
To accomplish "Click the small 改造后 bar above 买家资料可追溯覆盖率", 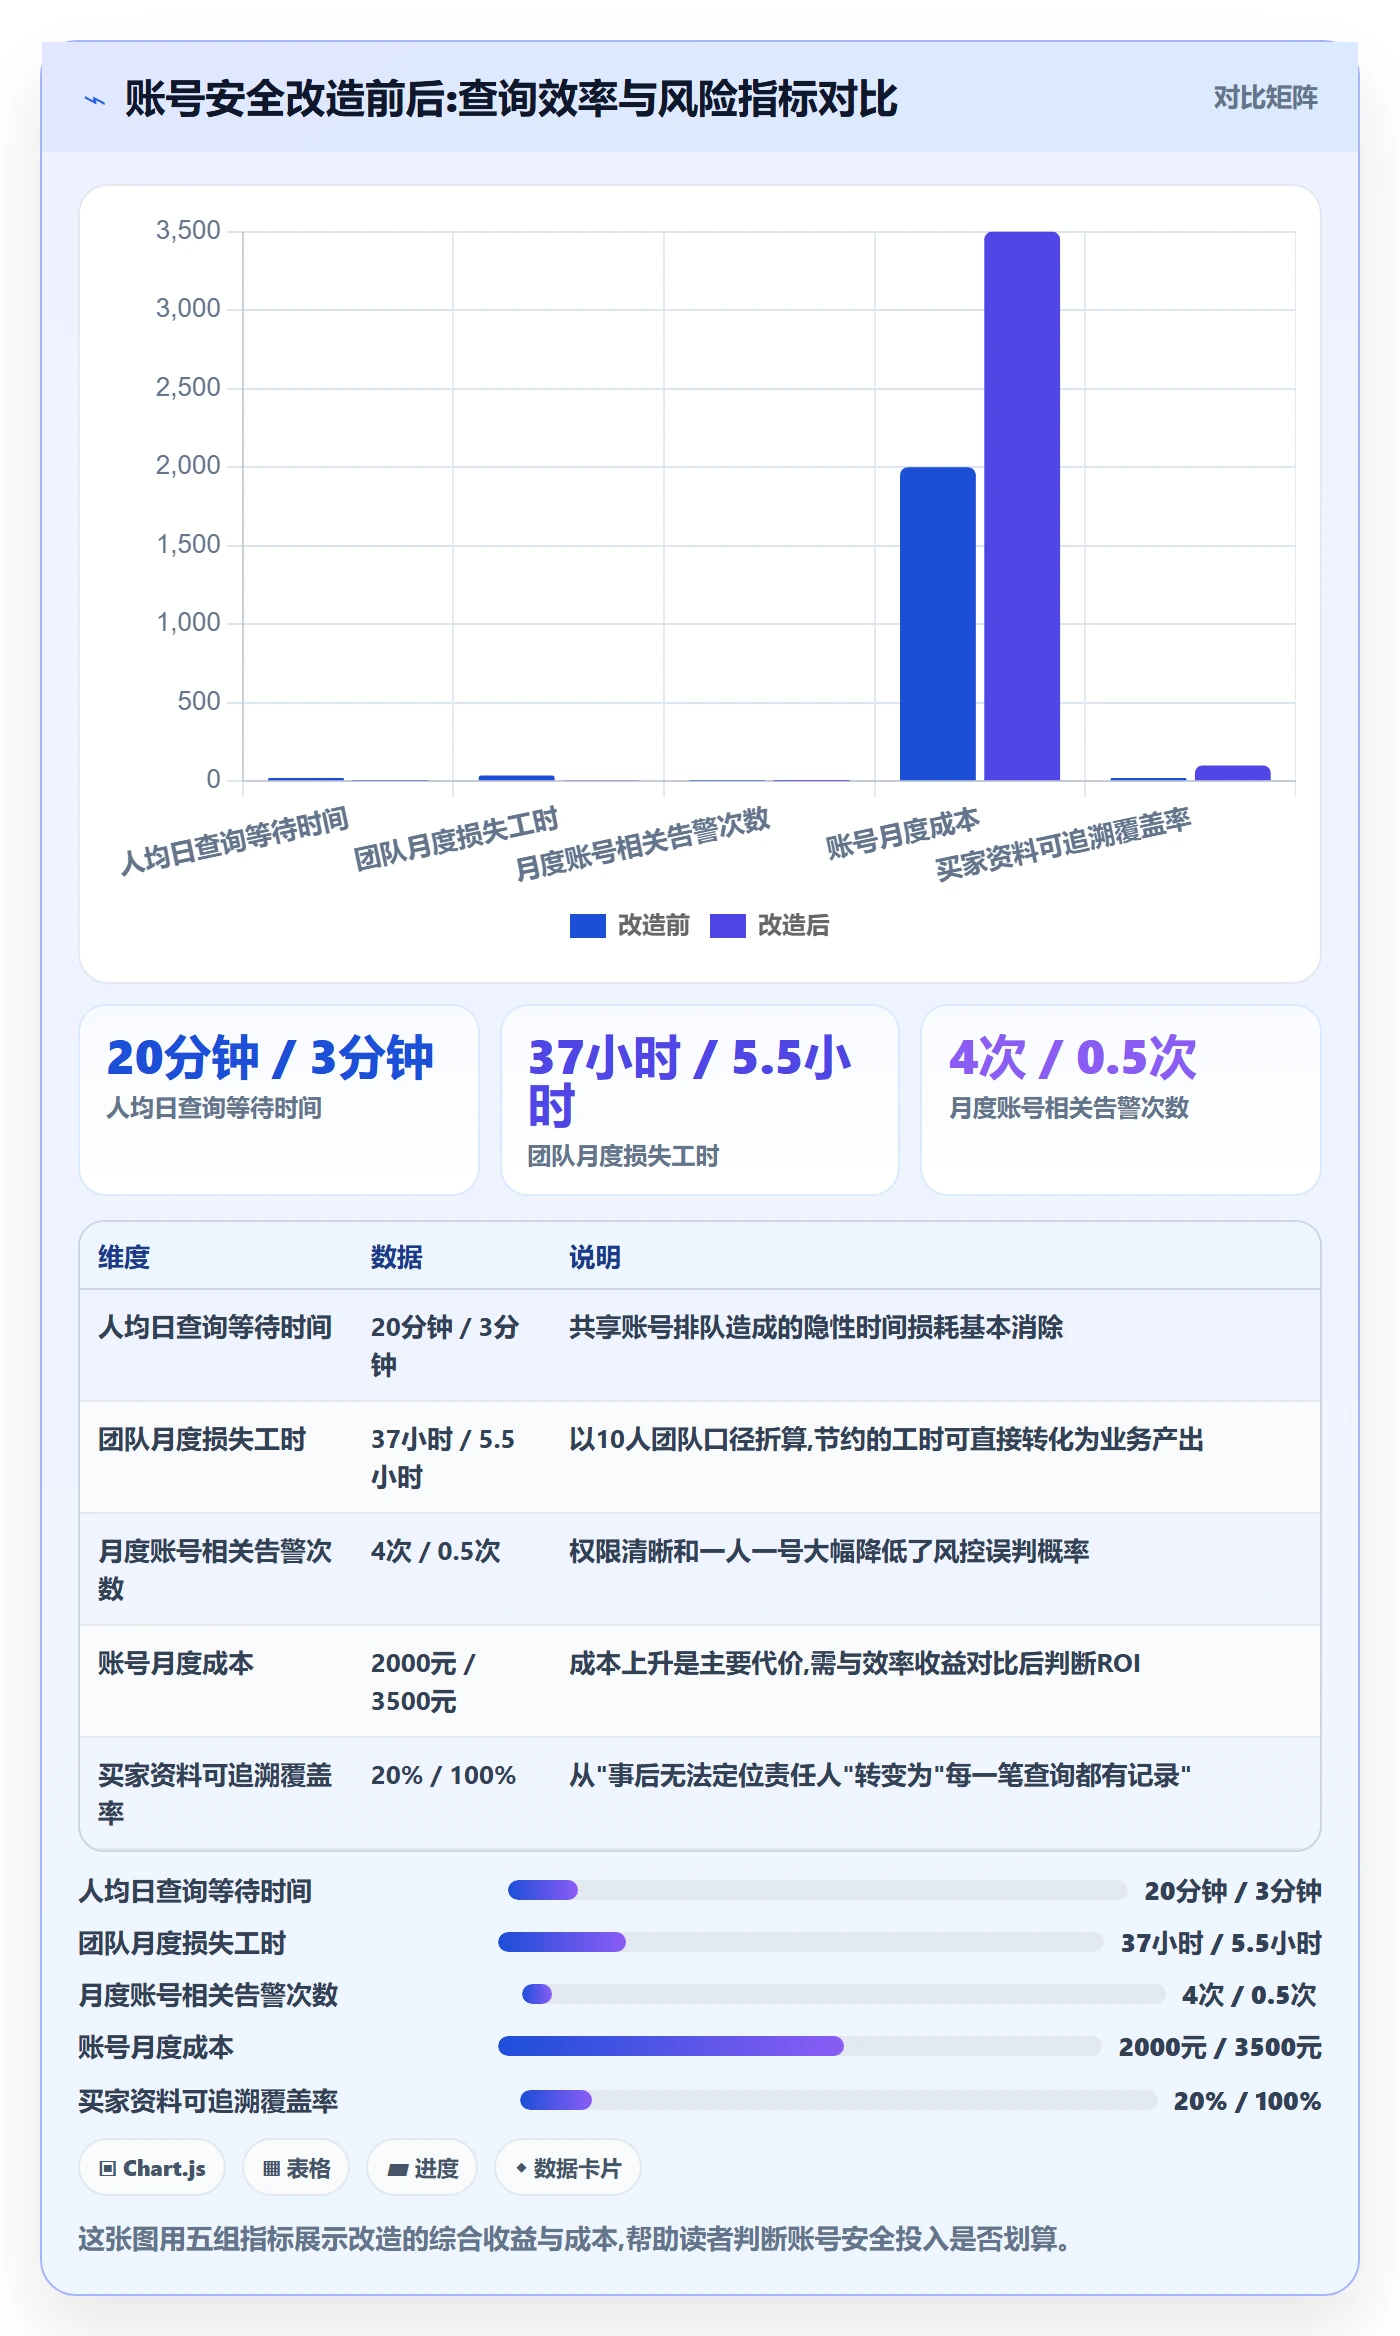I will coord(1232,773).
